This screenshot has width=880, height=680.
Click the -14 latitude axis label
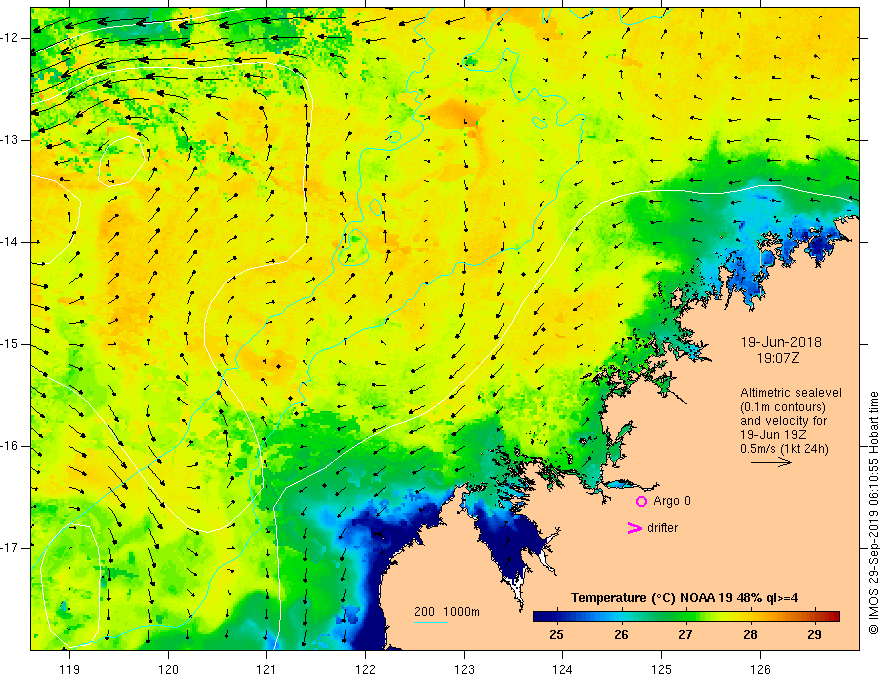pos(10,242)
